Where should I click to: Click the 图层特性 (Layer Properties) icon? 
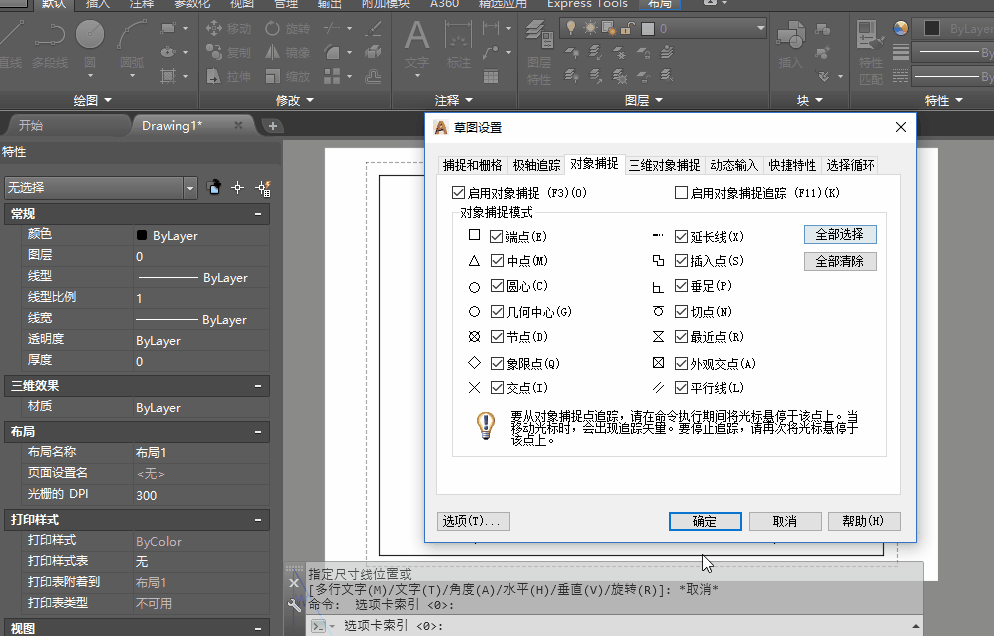[539, 60]
